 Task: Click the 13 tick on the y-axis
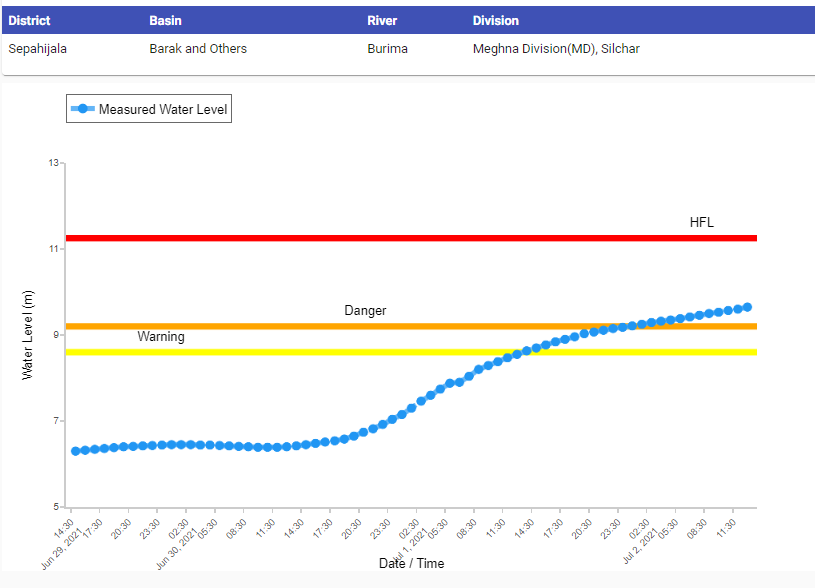(x=54, y=163)
